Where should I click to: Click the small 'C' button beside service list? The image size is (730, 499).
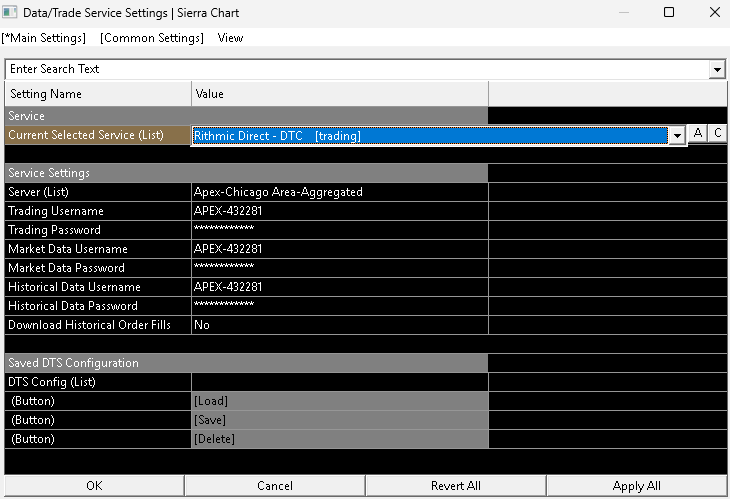717,134
